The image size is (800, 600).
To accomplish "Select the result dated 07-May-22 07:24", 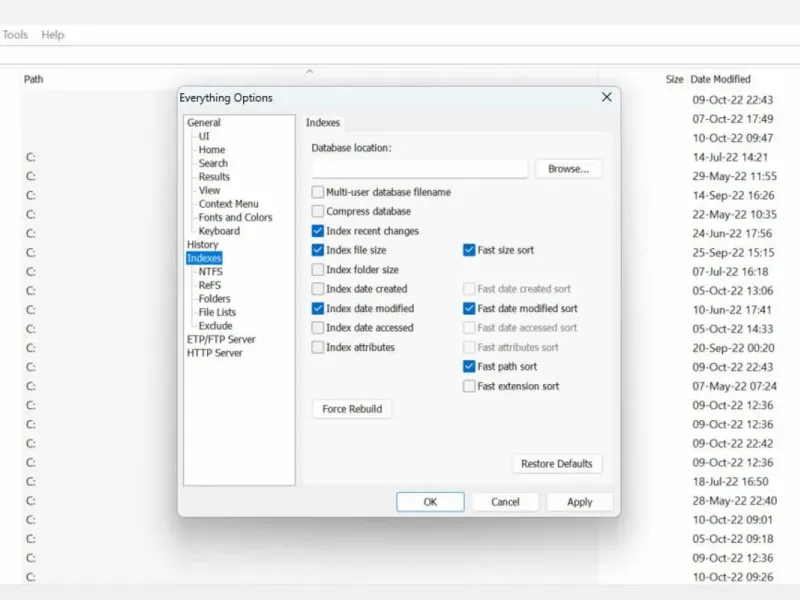I will (x=734, y=386).
